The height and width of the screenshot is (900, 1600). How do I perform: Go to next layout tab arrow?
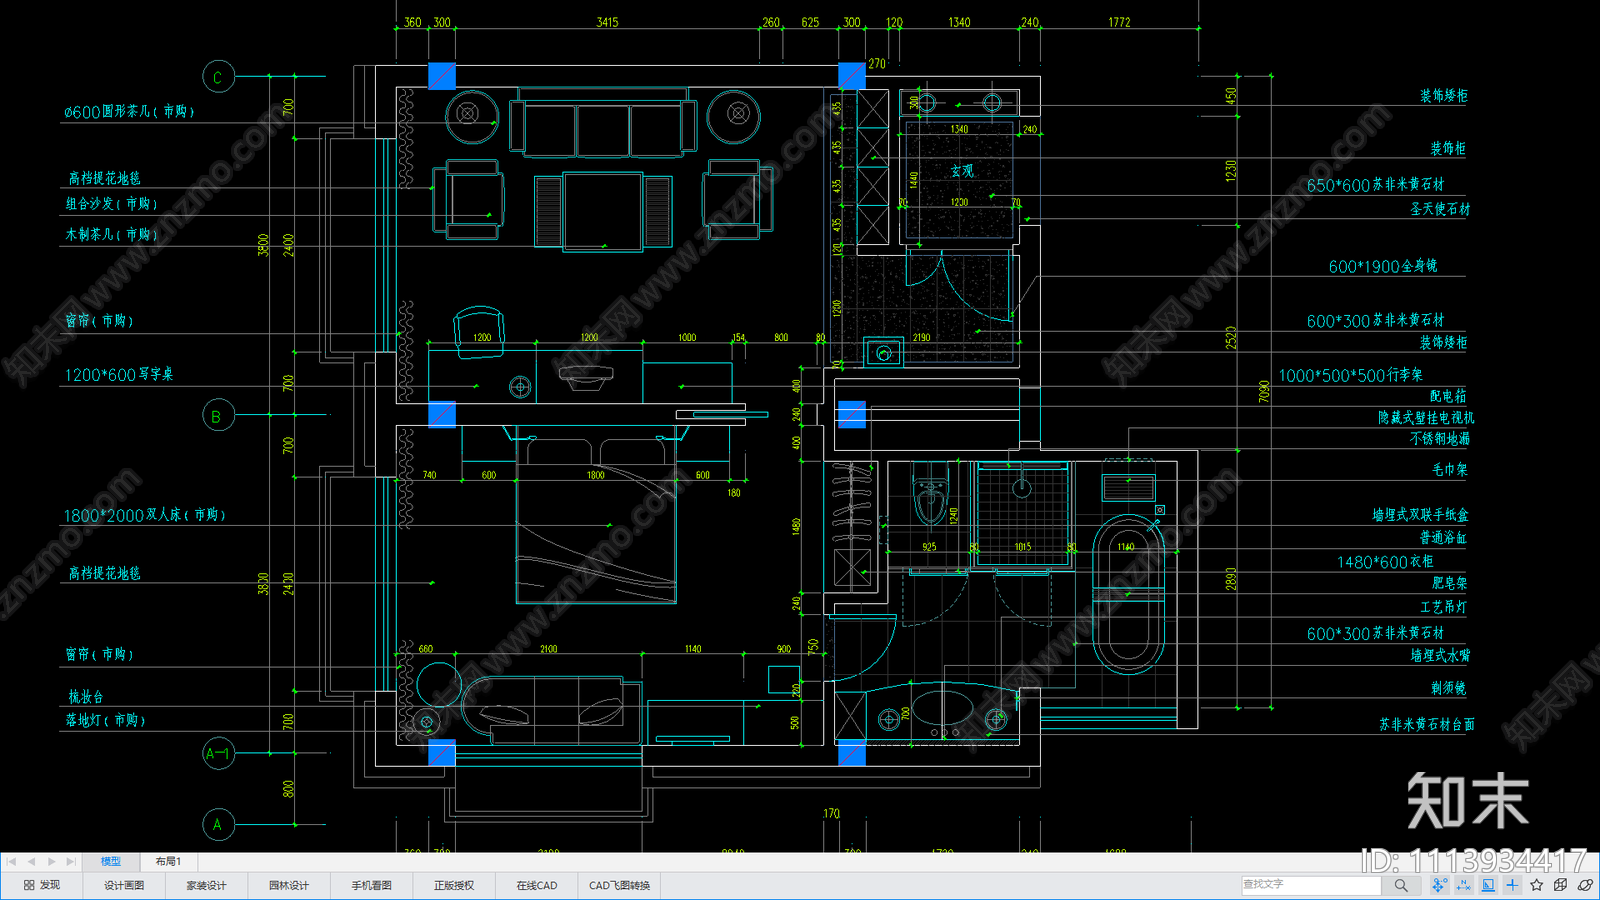(x=51, y=861)
